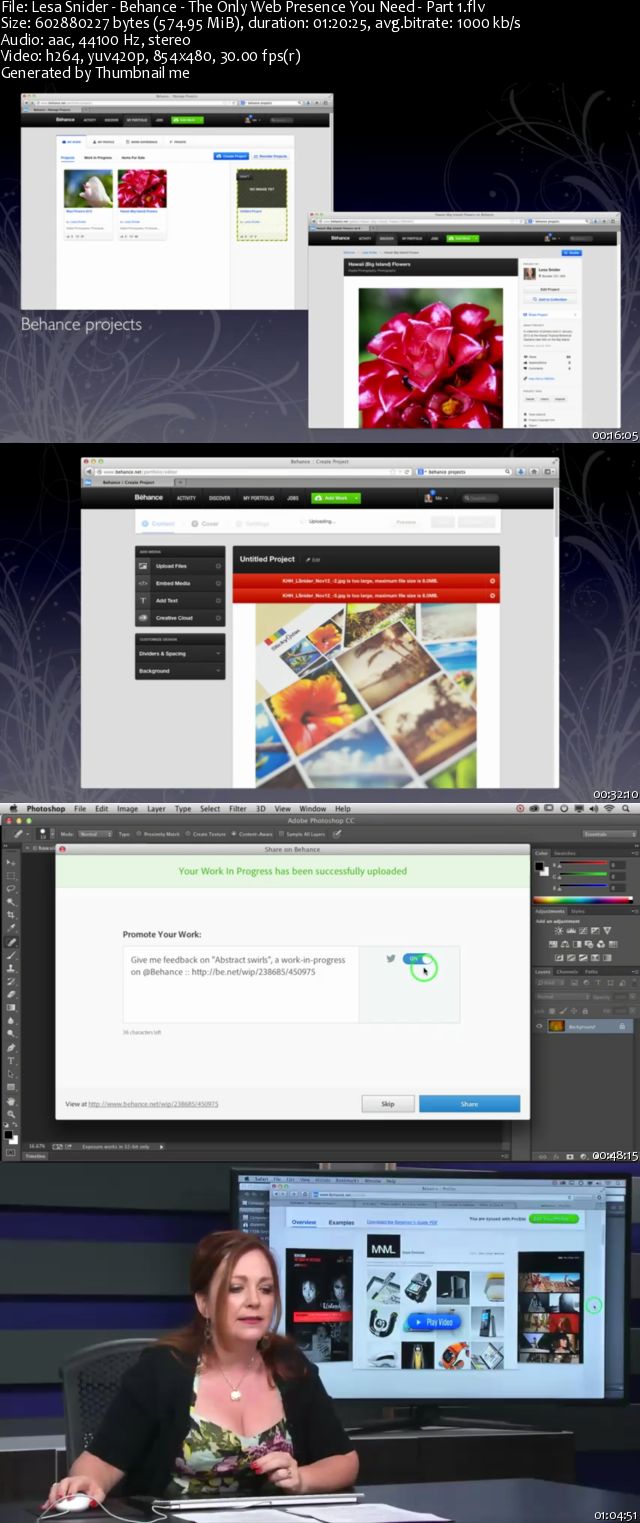Viewport: 640px width, 1523px height.
Task: Open the white flower project thumbnail in Manage Projects
Action: (x=88, y=188)
